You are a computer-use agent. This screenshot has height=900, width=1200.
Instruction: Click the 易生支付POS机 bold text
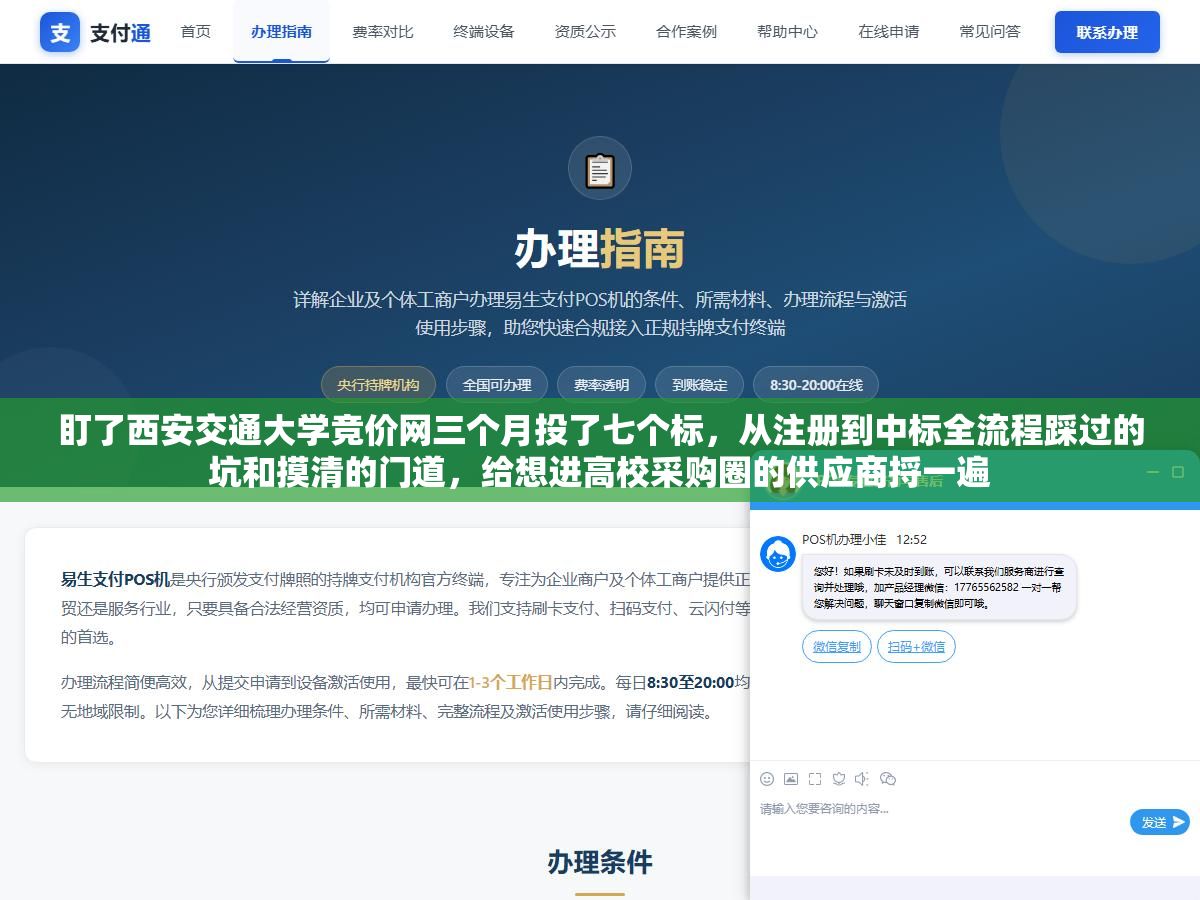(x=115, y=579)
